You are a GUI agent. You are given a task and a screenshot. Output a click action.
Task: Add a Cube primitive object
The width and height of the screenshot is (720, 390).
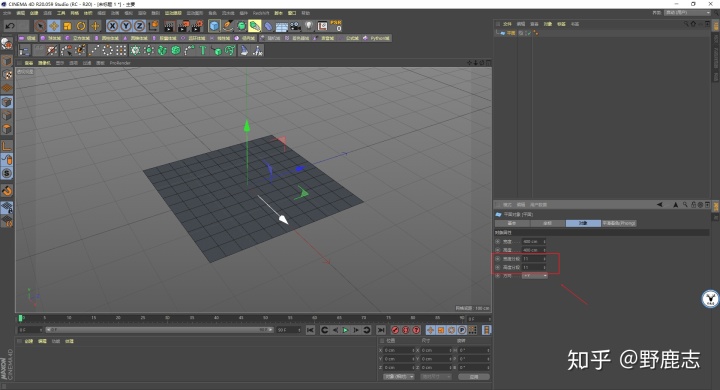pos(214,26)
